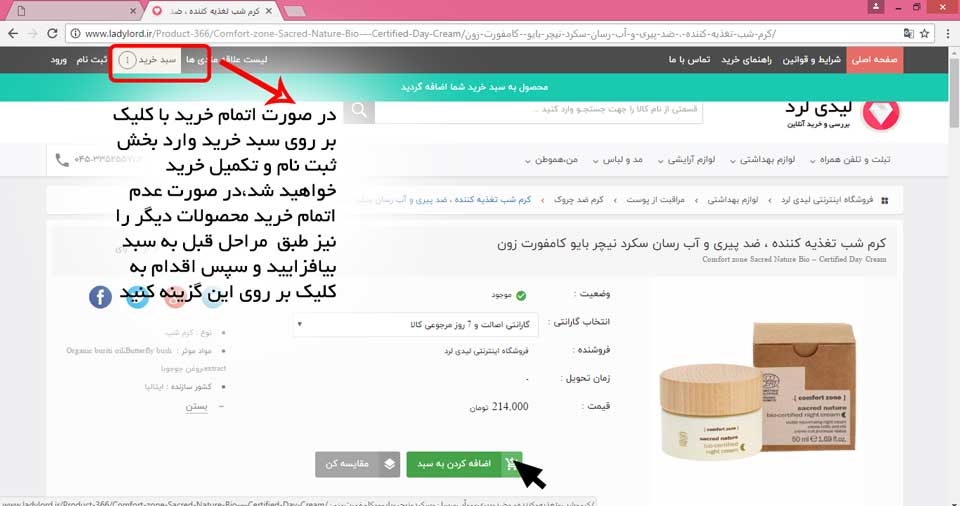The height and width of the screenshot is (506, 960).
Task: Click the cart icon on add button
Action: pyautogui.click(x=511, y=464)
